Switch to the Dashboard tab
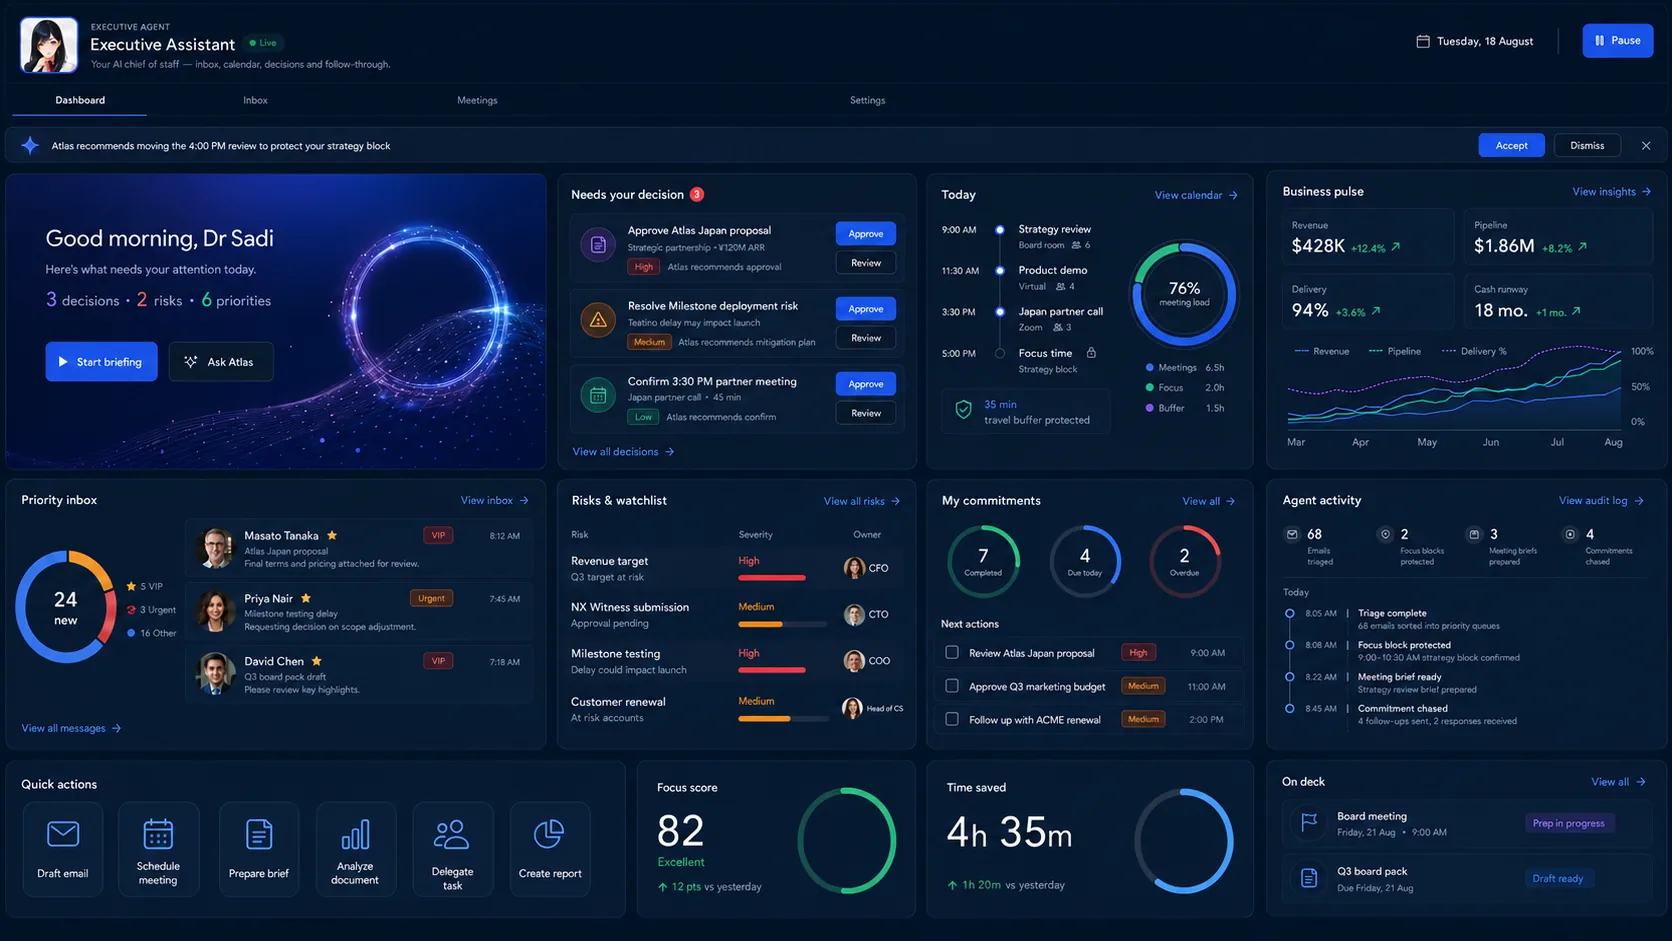The width and height of the screenshot is (1672, 941). point(80,100)
